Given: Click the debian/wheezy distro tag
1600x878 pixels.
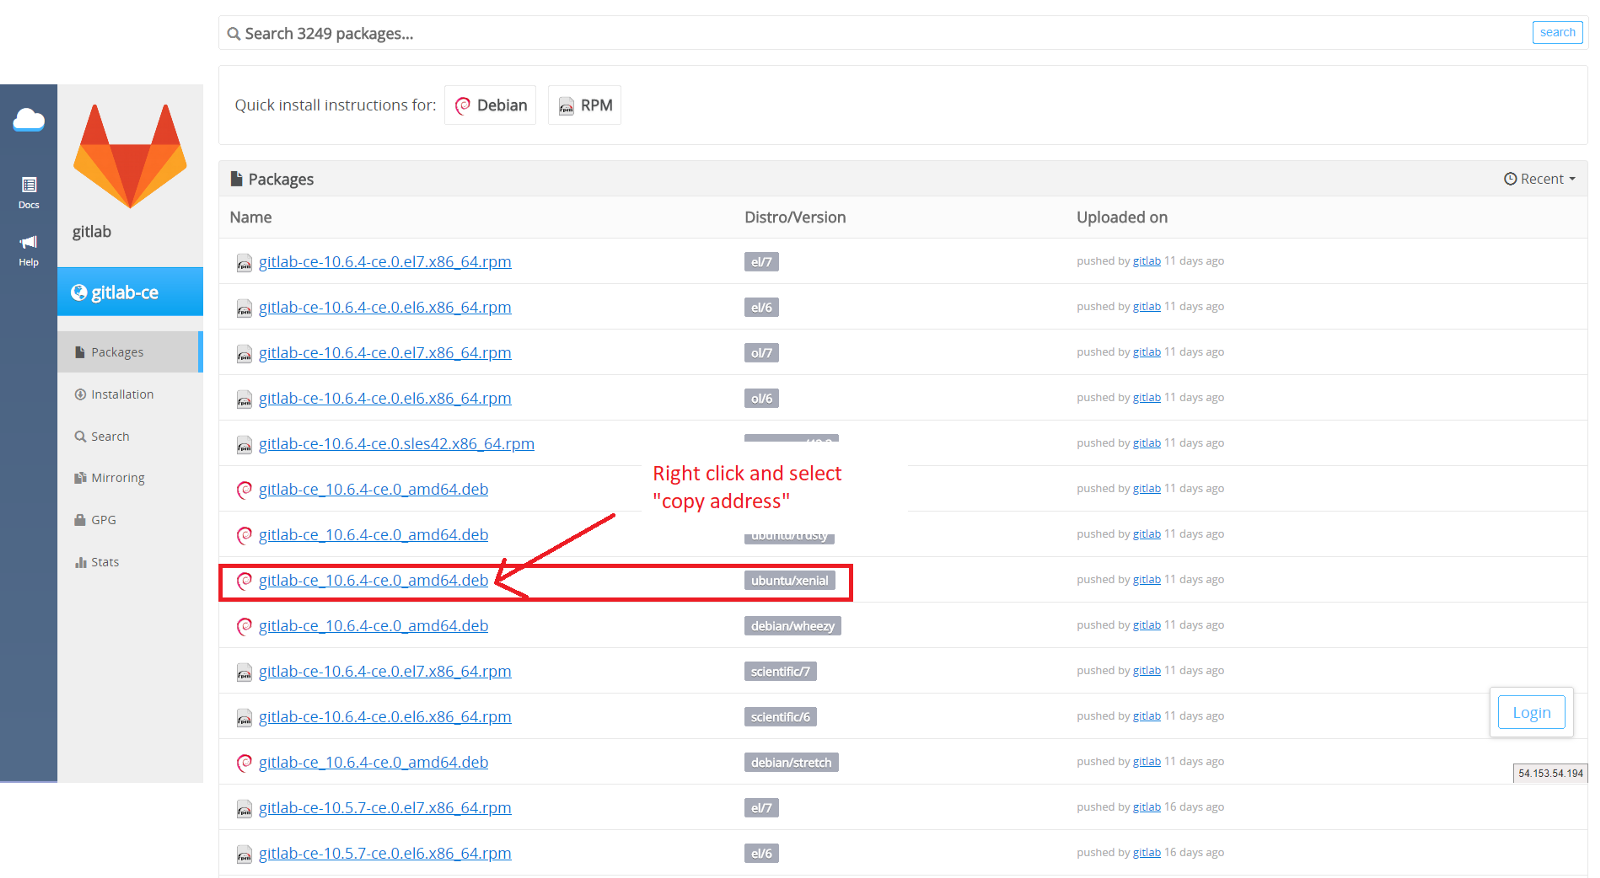Looking at the screenshot, I should pos(793,626).
